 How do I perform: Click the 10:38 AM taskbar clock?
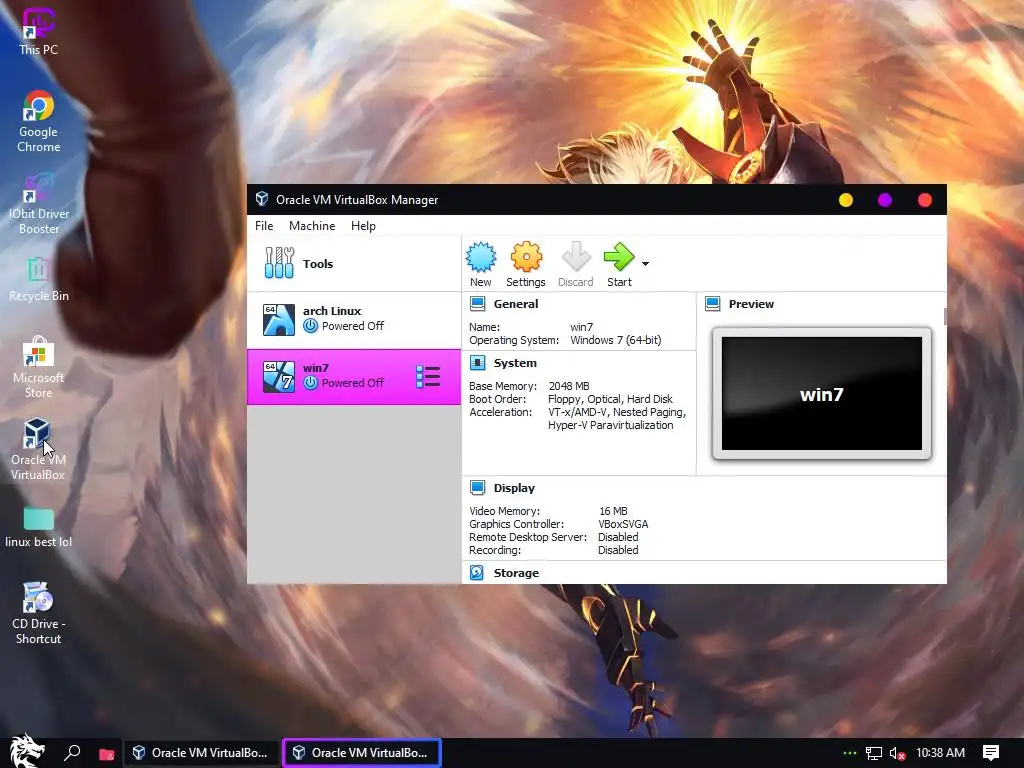click(x=940, y=753)
